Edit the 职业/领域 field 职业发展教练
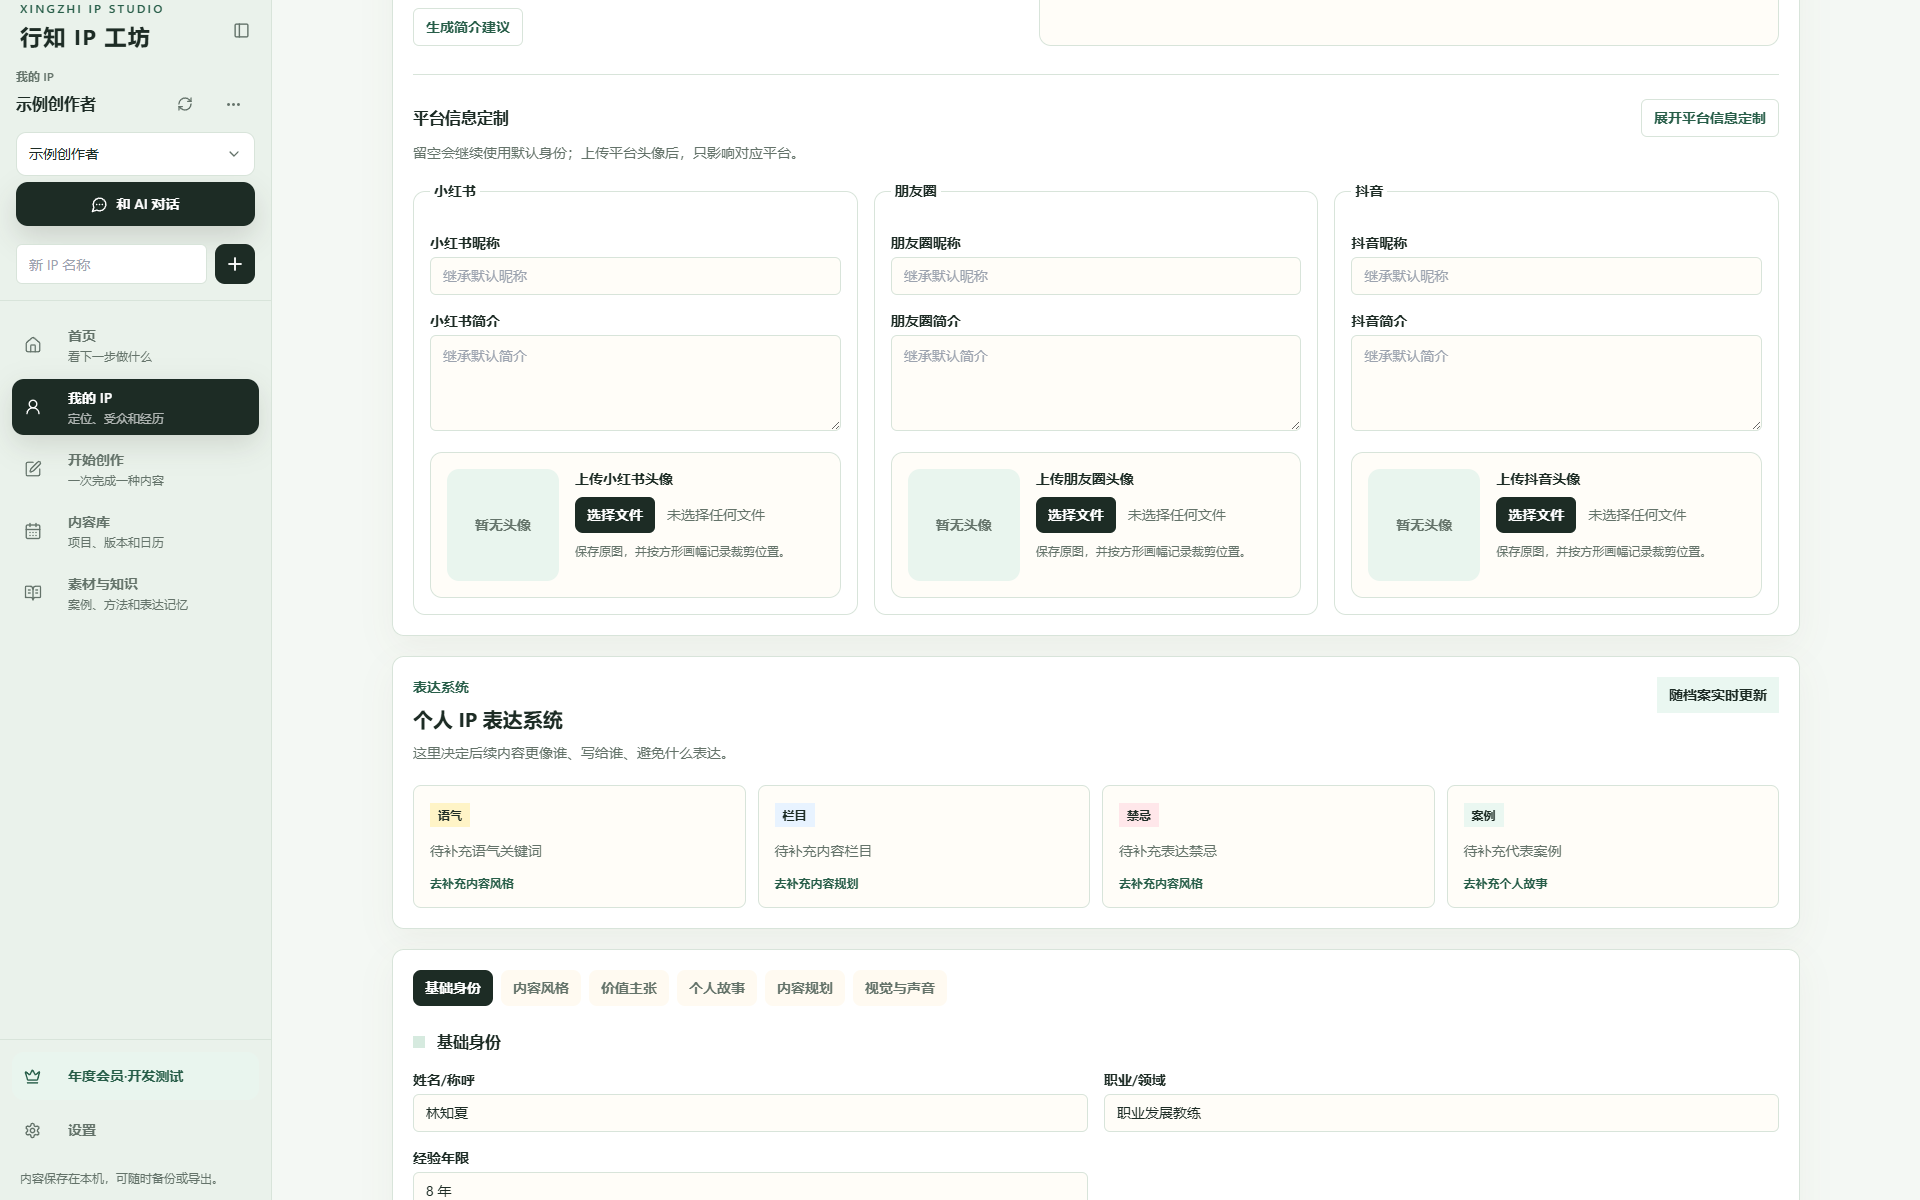1920x1200 pixels. [x=1441, y=1113]
